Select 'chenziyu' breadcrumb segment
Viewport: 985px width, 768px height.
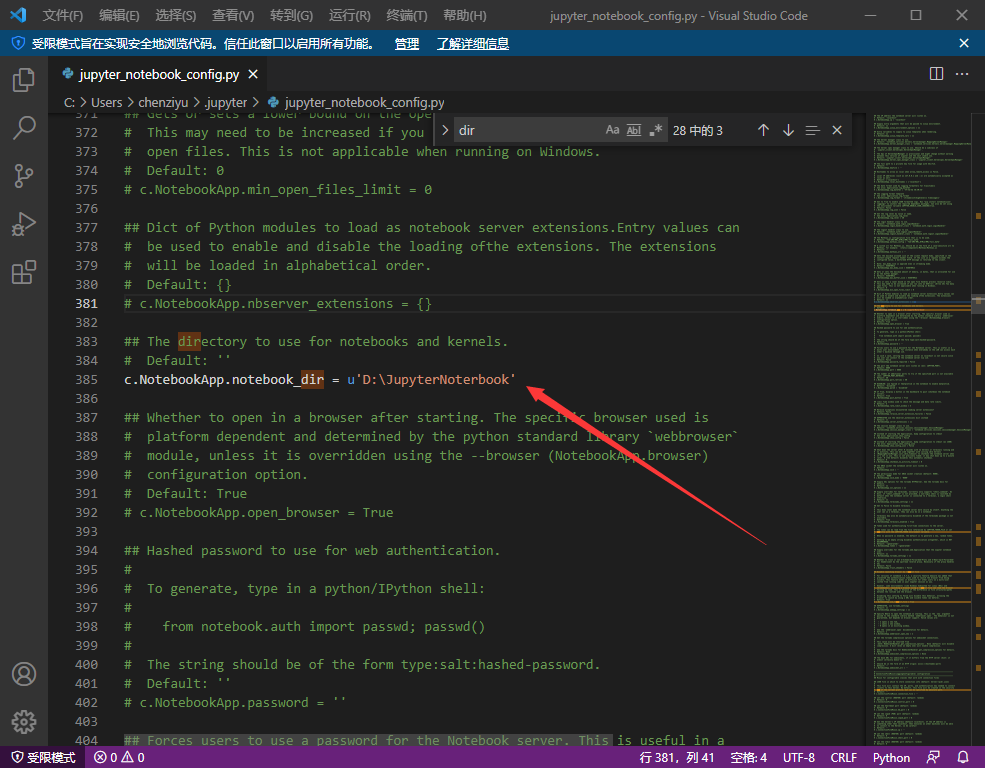[x=163, y=102]
